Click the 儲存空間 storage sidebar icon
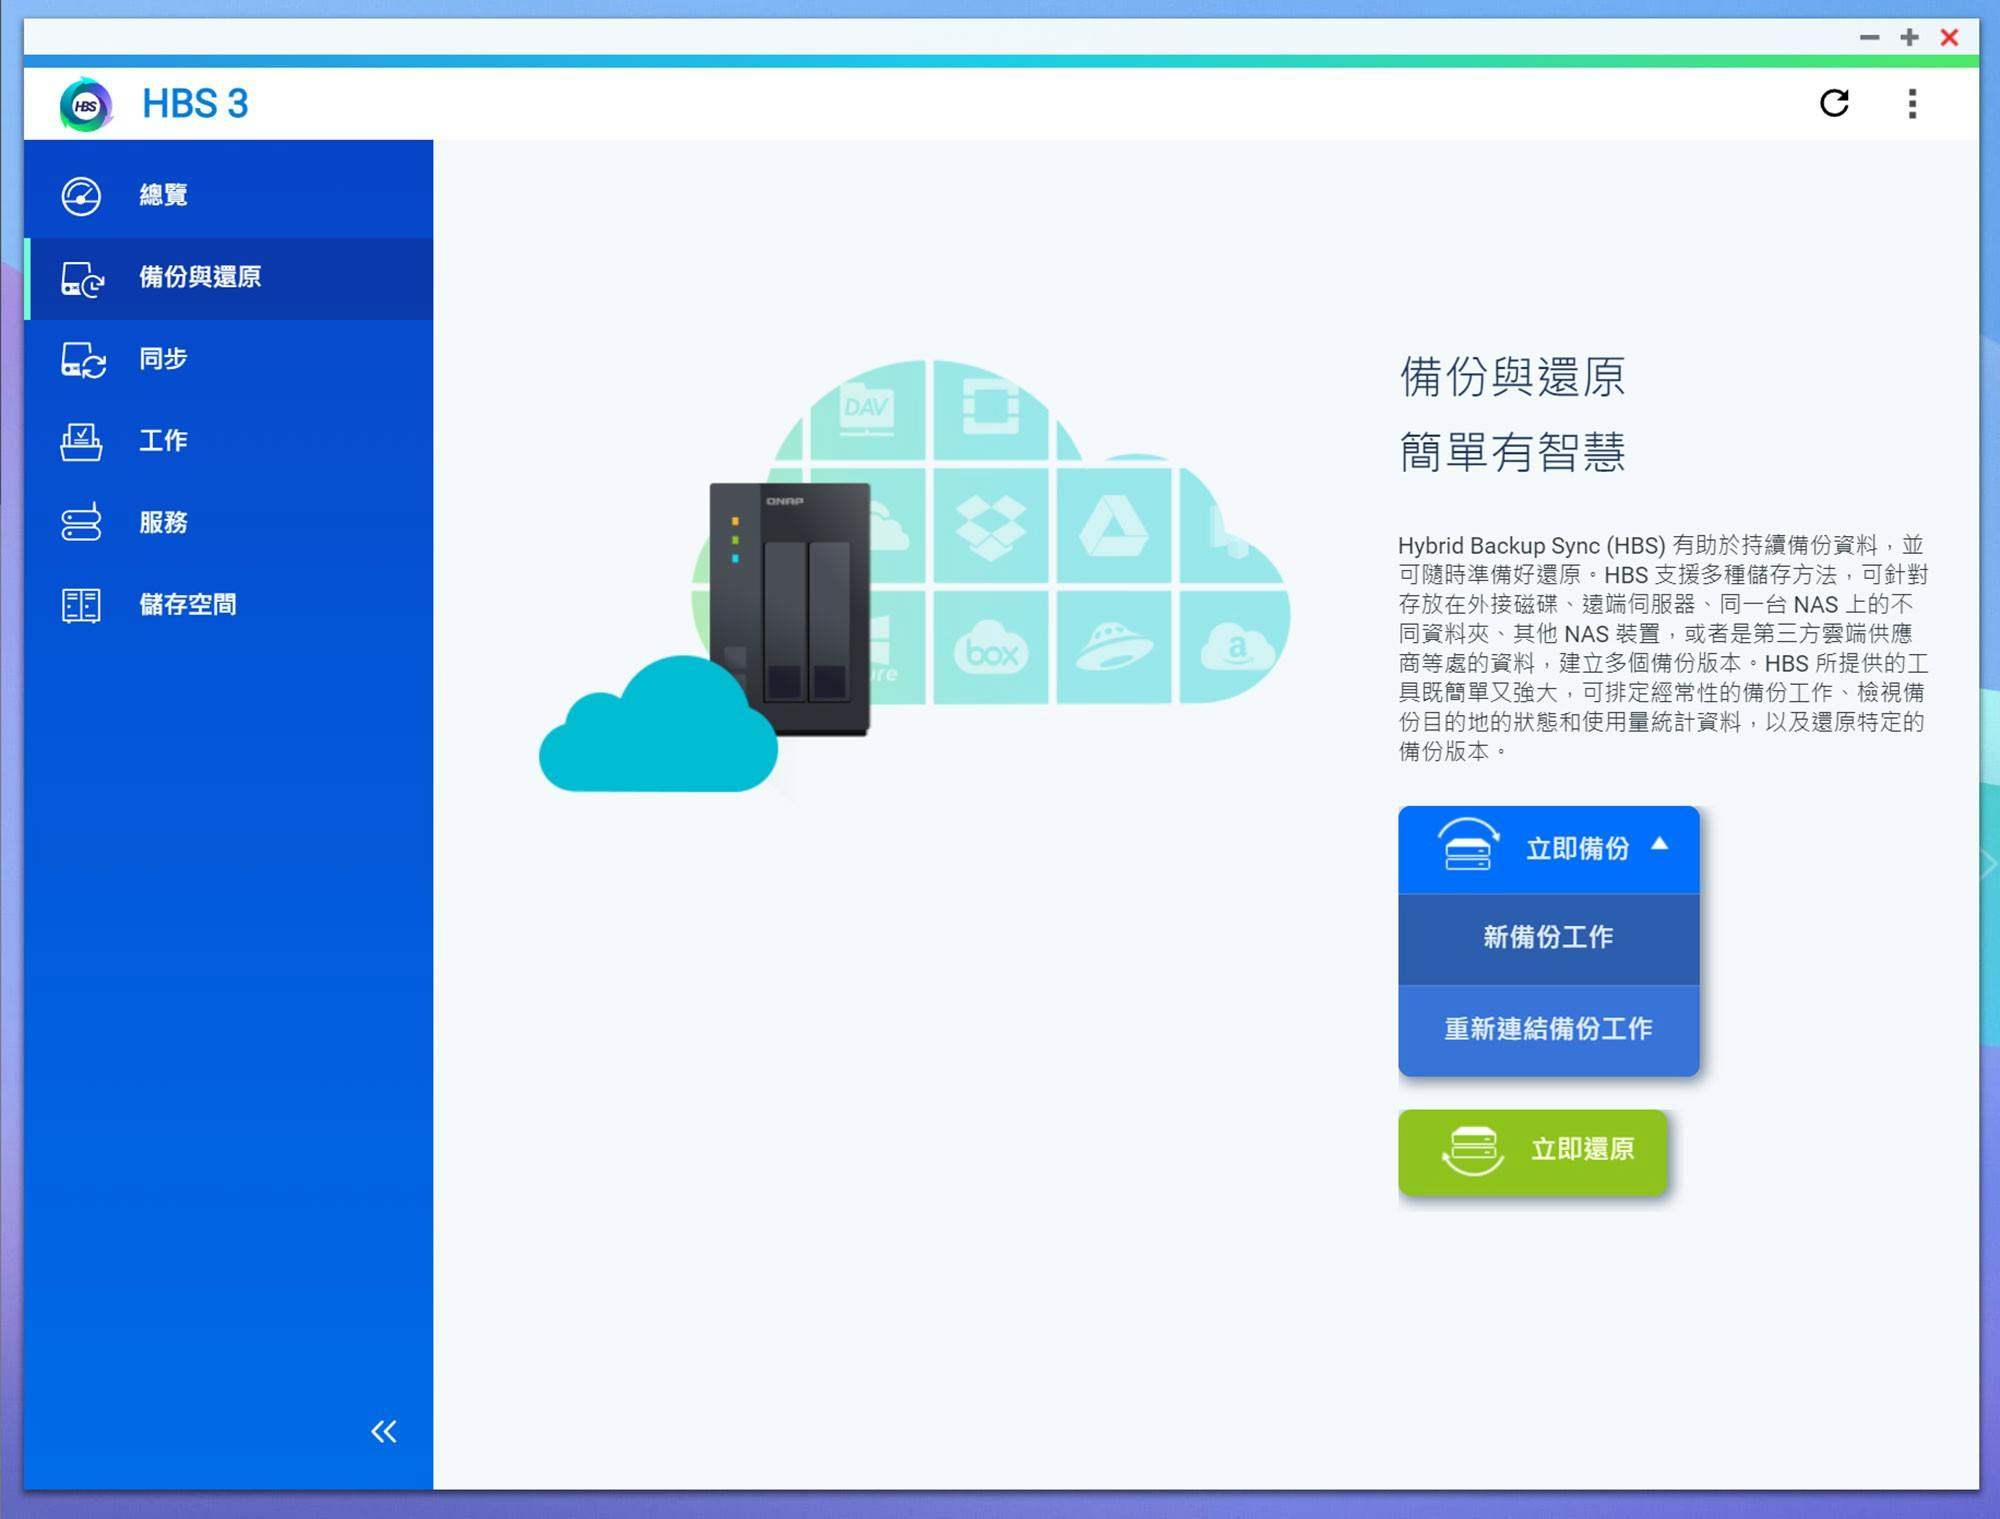Image resolution: width=2000 pixels, height=1519 pixels. (81, 604)
